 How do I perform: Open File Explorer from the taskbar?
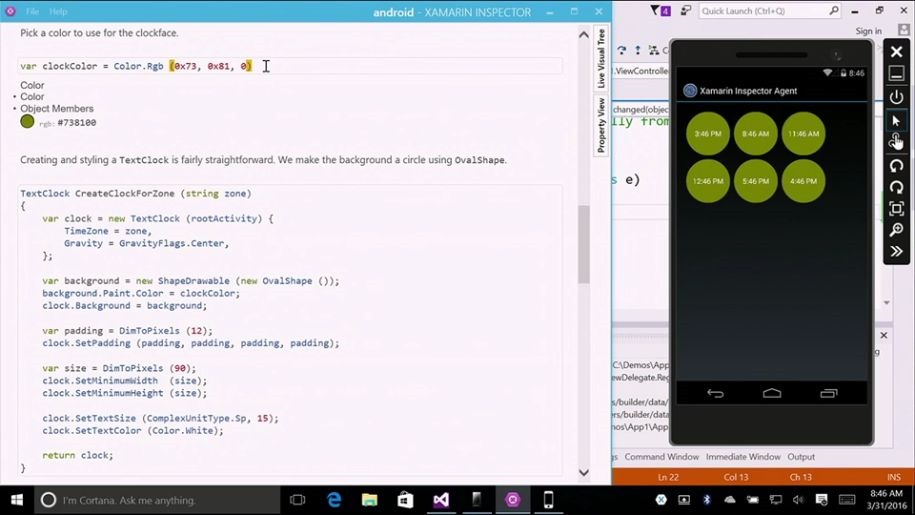tap(369, 500)
